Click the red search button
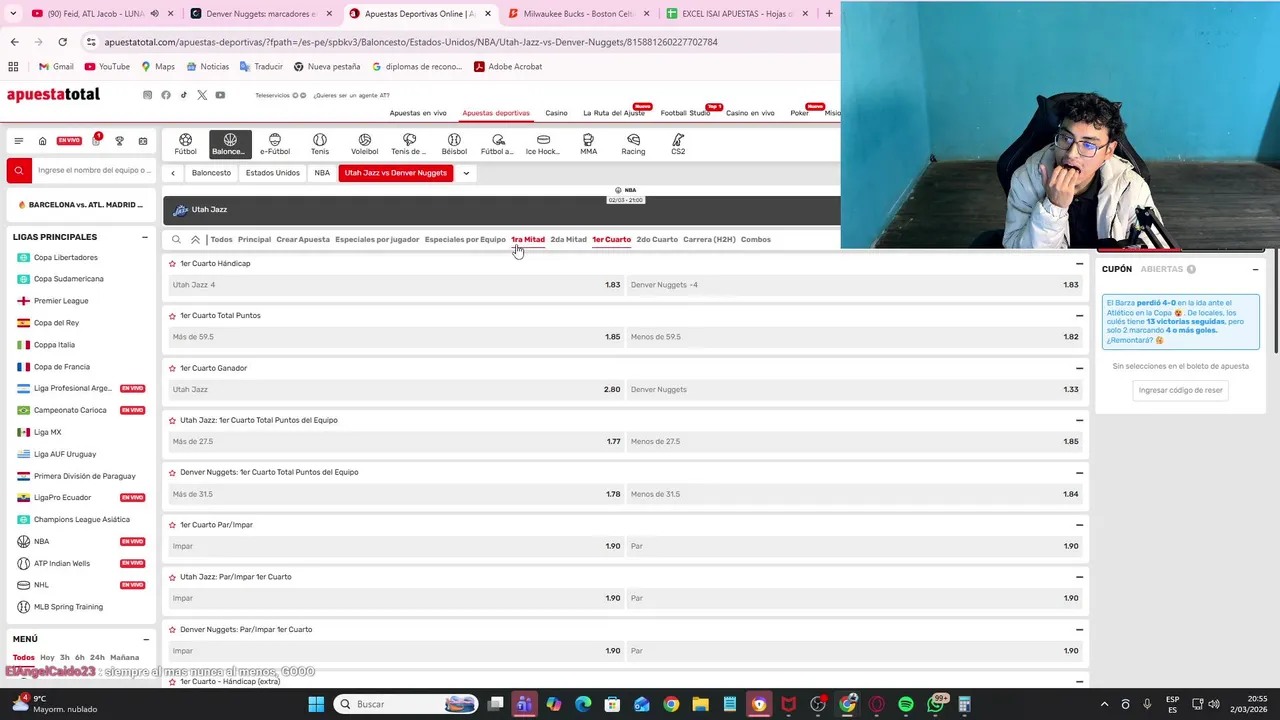 18,171
